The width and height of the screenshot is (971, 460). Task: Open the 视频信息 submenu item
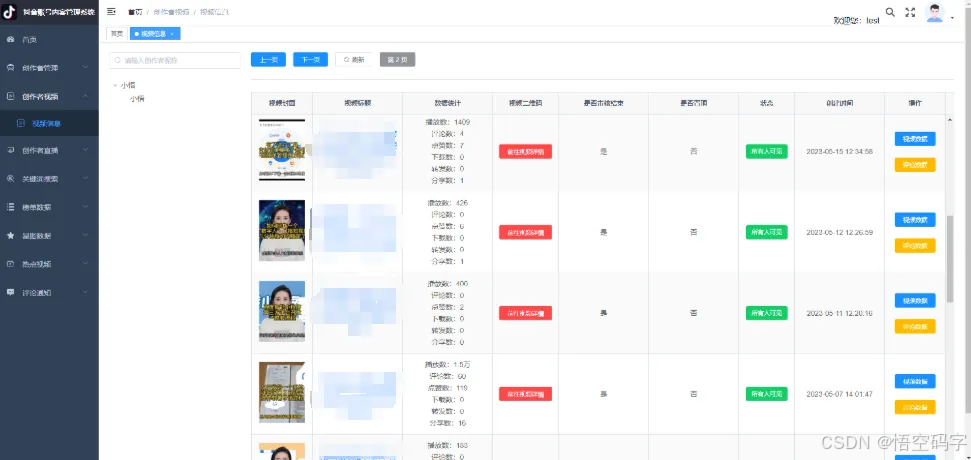click(x=49, y=123)
